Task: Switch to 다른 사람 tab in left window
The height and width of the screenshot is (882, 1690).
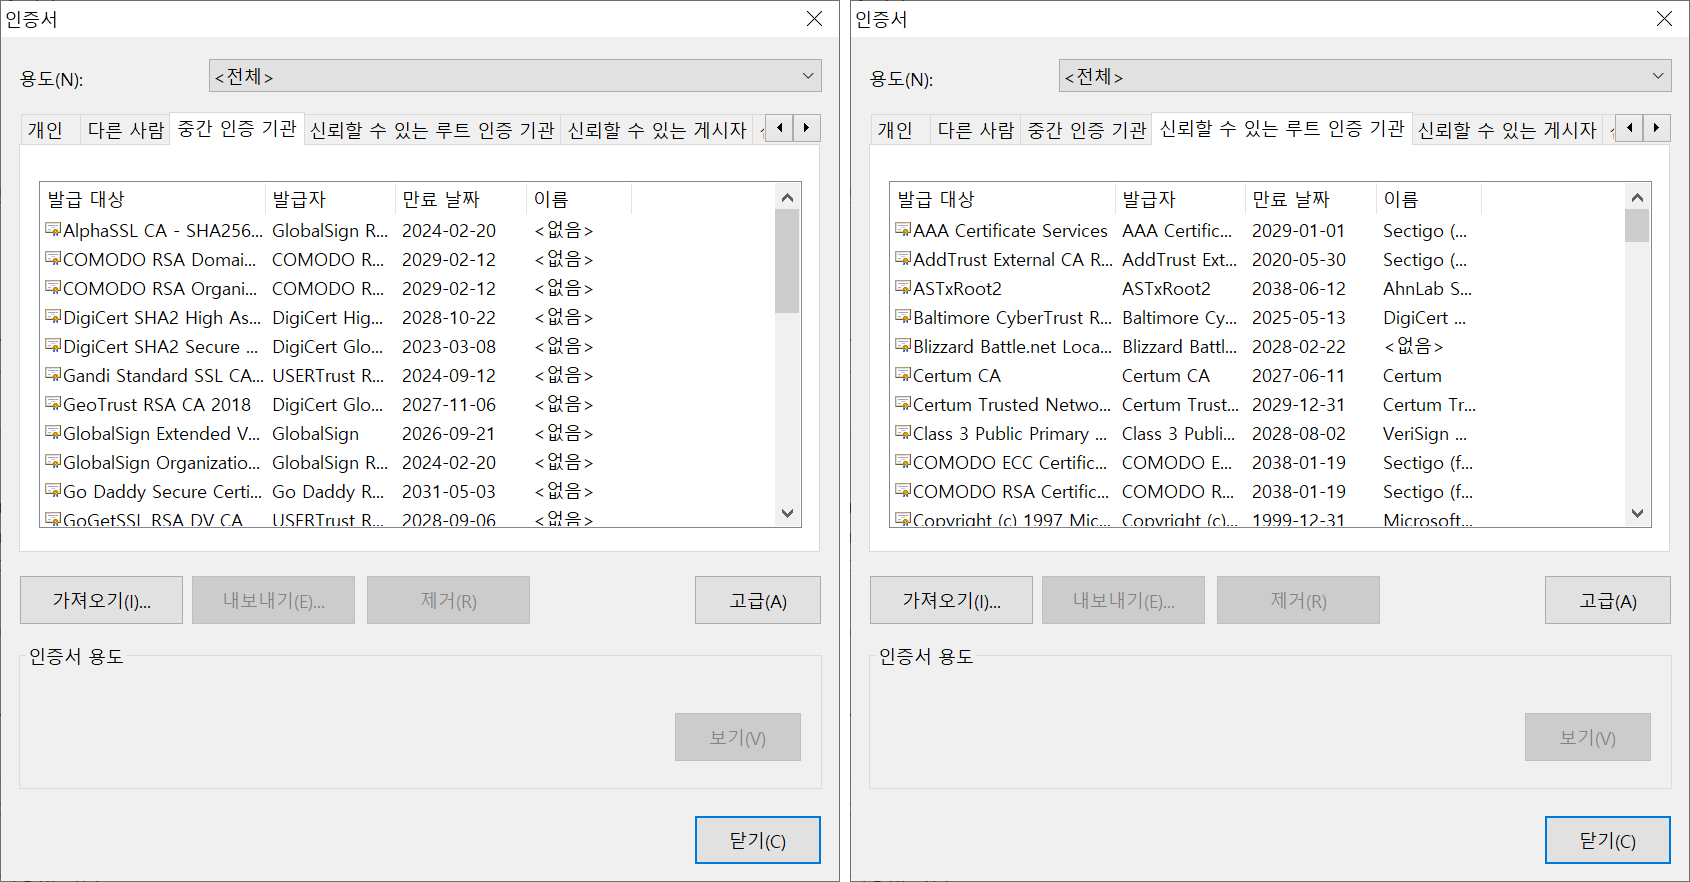Action: [125, 130]
